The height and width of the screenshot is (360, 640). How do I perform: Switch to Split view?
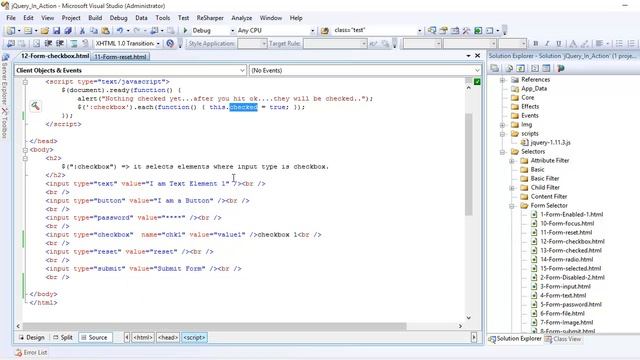tap(63, 338)
